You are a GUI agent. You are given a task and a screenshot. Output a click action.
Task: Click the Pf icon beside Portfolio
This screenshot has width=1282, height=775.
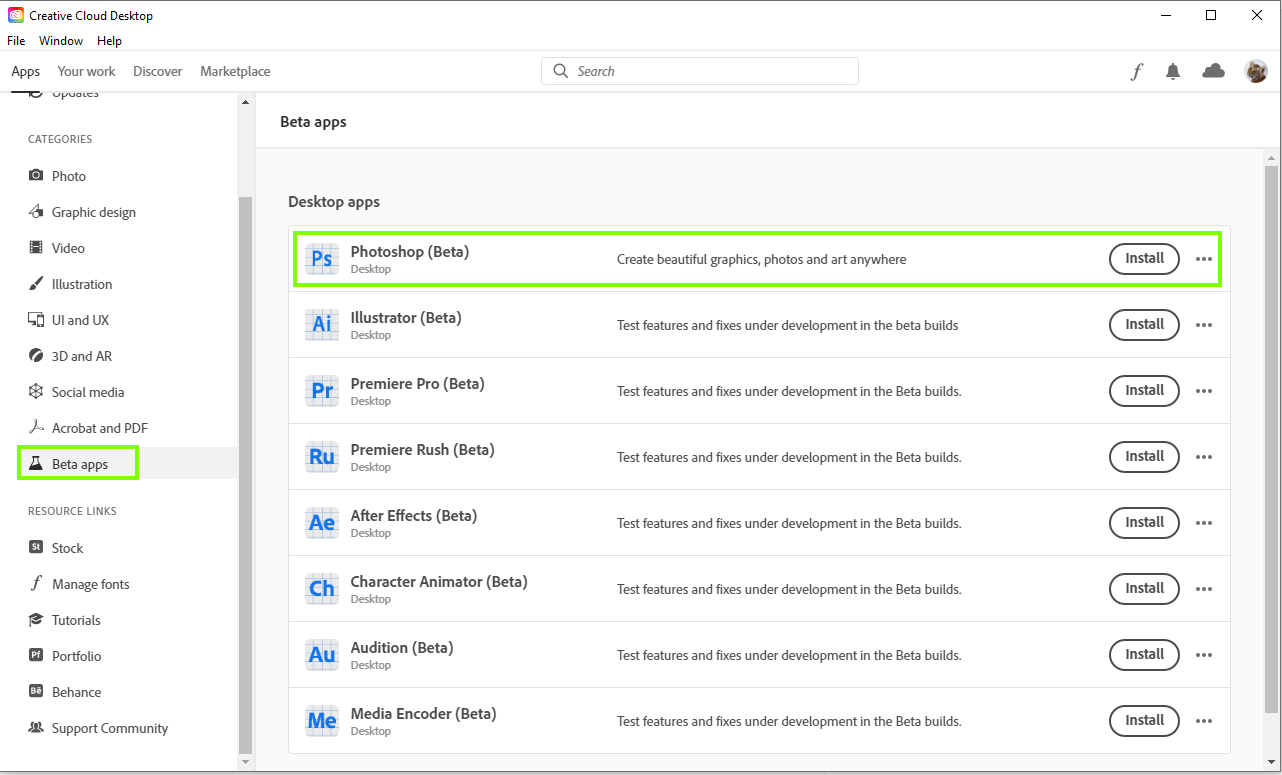(x=36, y=656)
